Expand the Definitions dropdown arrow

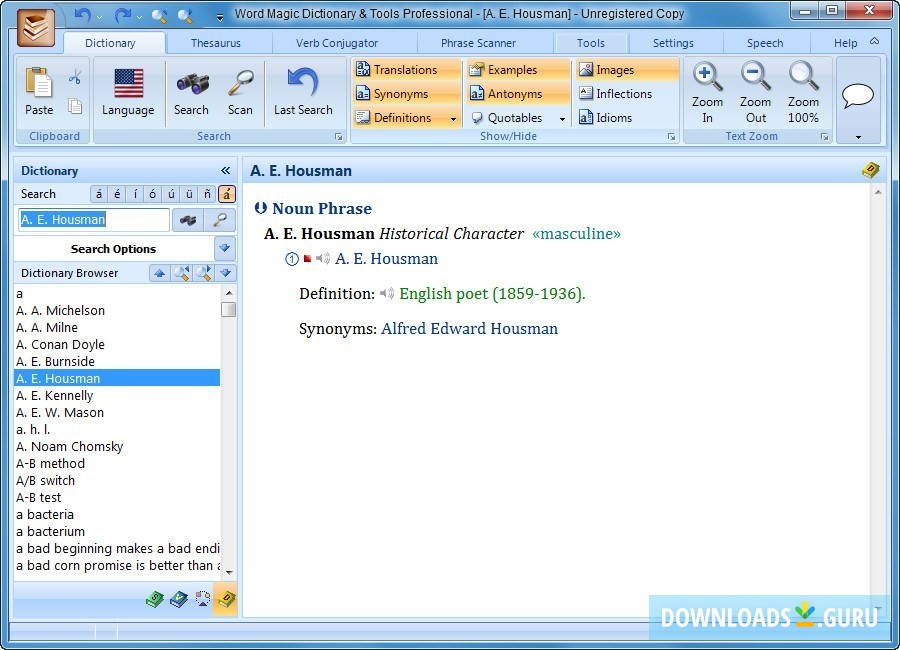click(453, 118)
